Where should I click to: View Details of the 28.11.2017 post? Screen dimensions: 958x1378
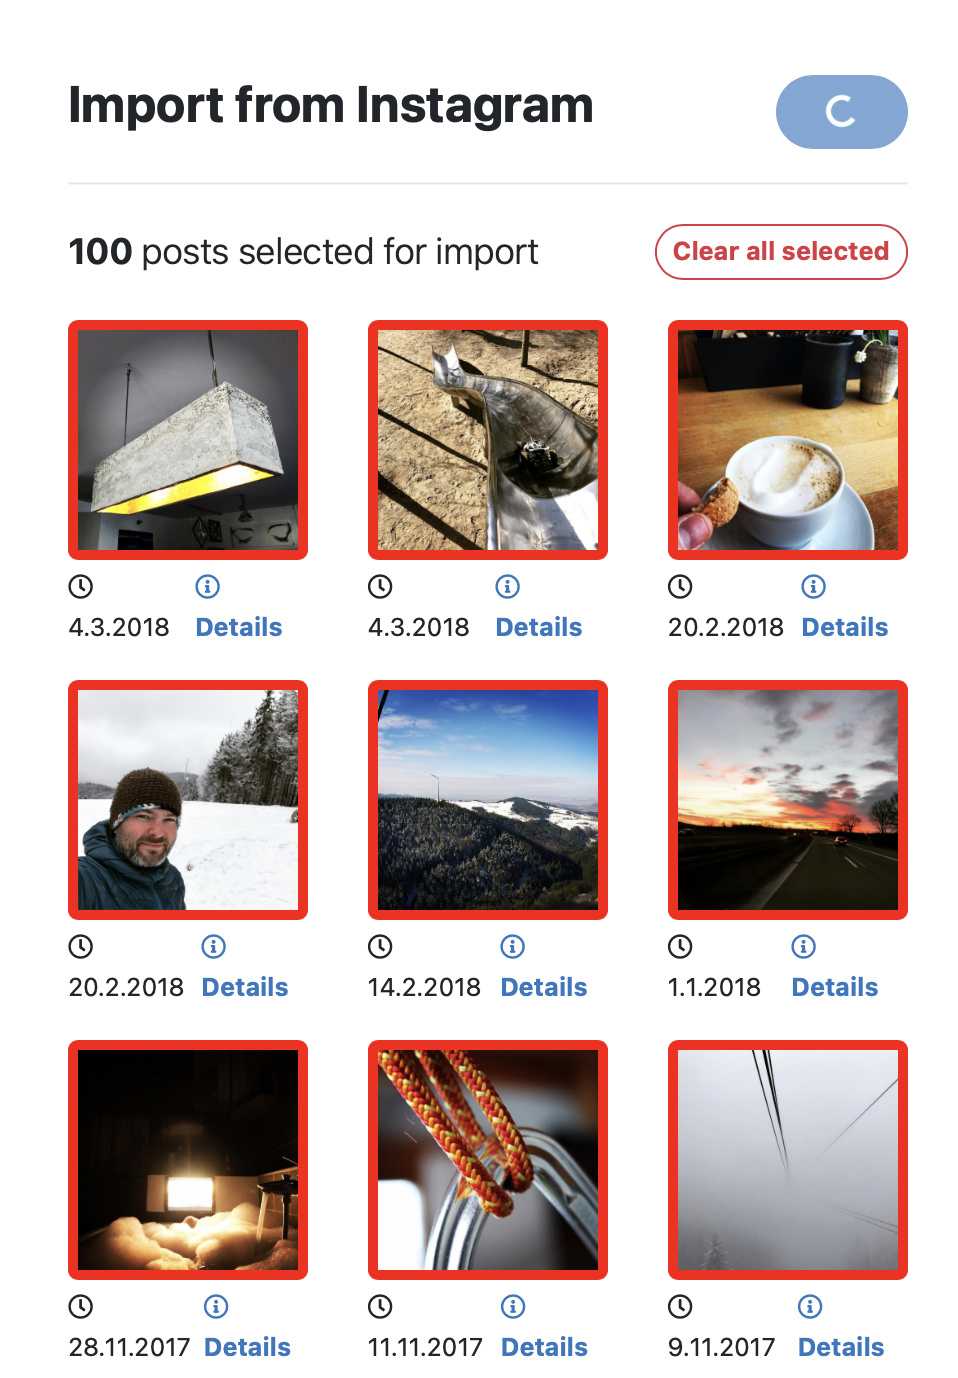tap(247, 1347)
